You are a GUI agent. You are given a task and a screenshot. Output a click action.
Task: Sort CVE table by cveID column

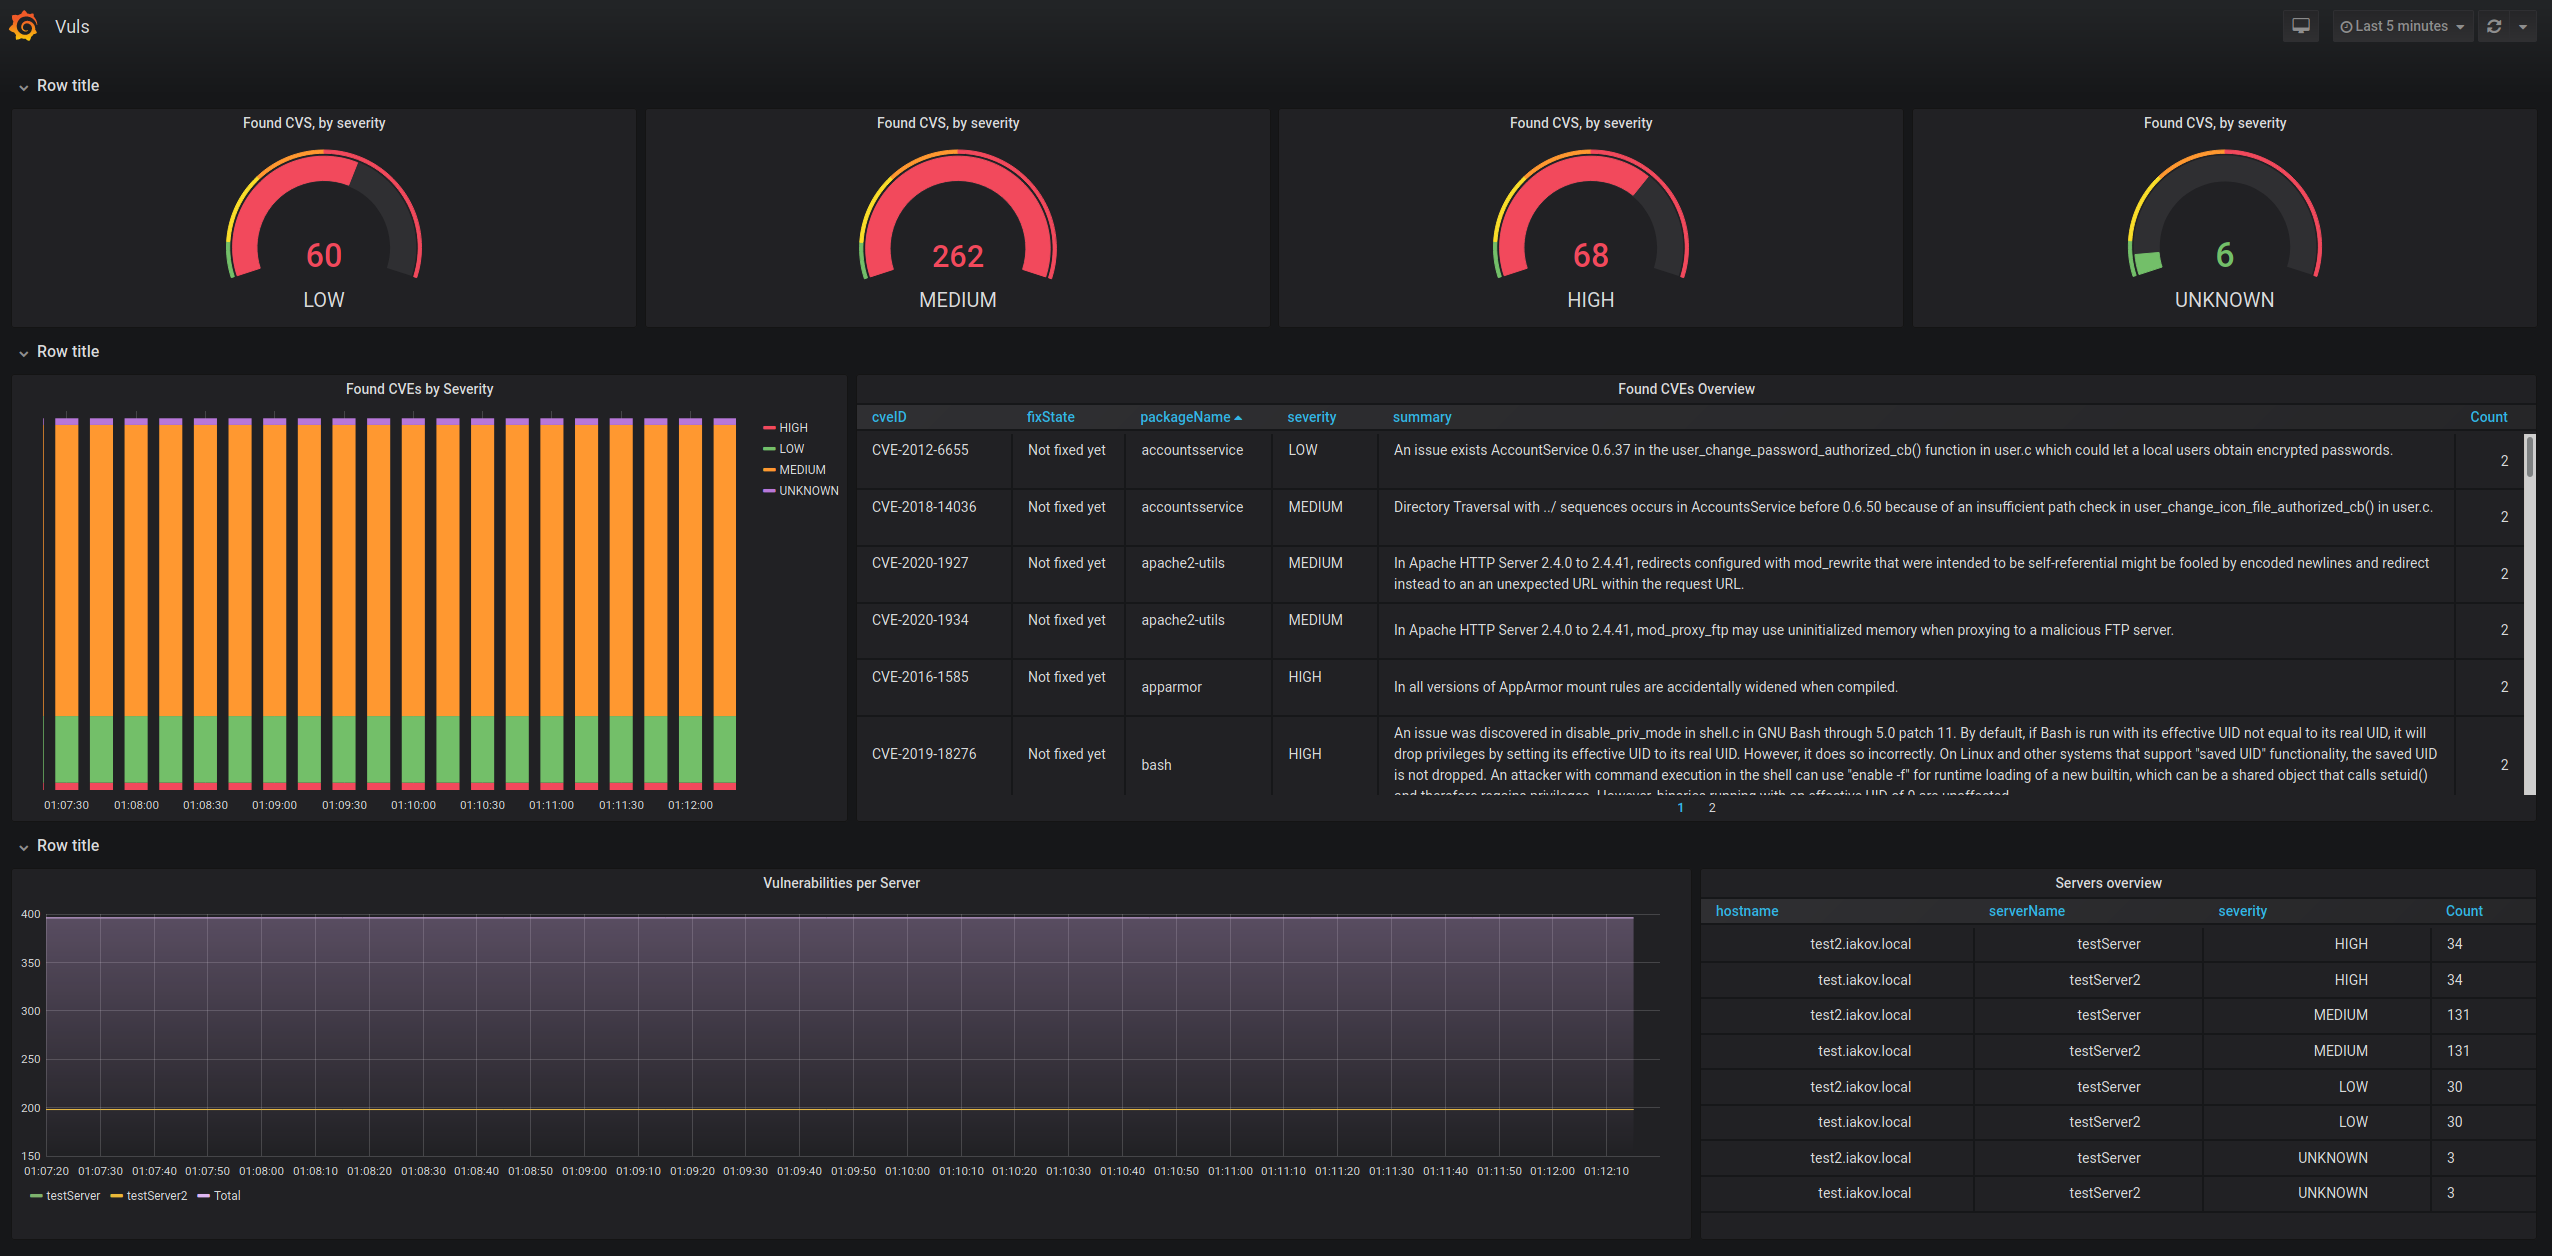[888, 417]
